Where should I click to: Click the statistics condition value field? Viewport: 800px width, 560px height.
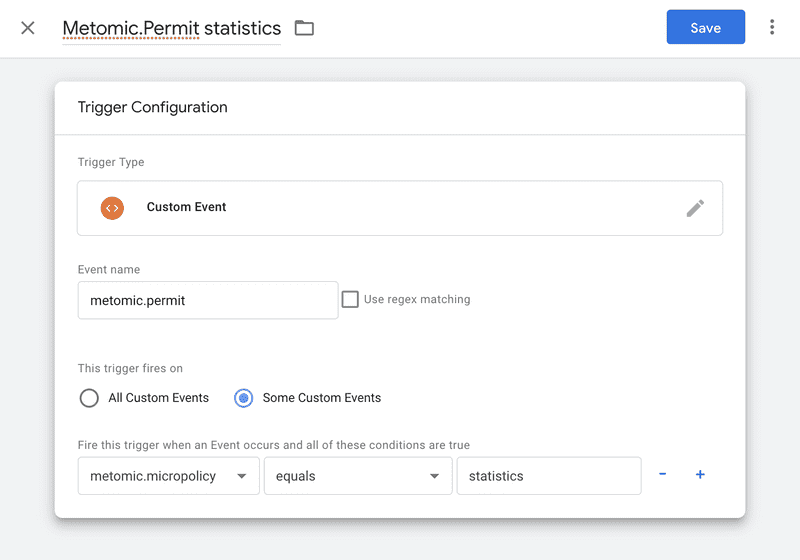tap(548, 476)
